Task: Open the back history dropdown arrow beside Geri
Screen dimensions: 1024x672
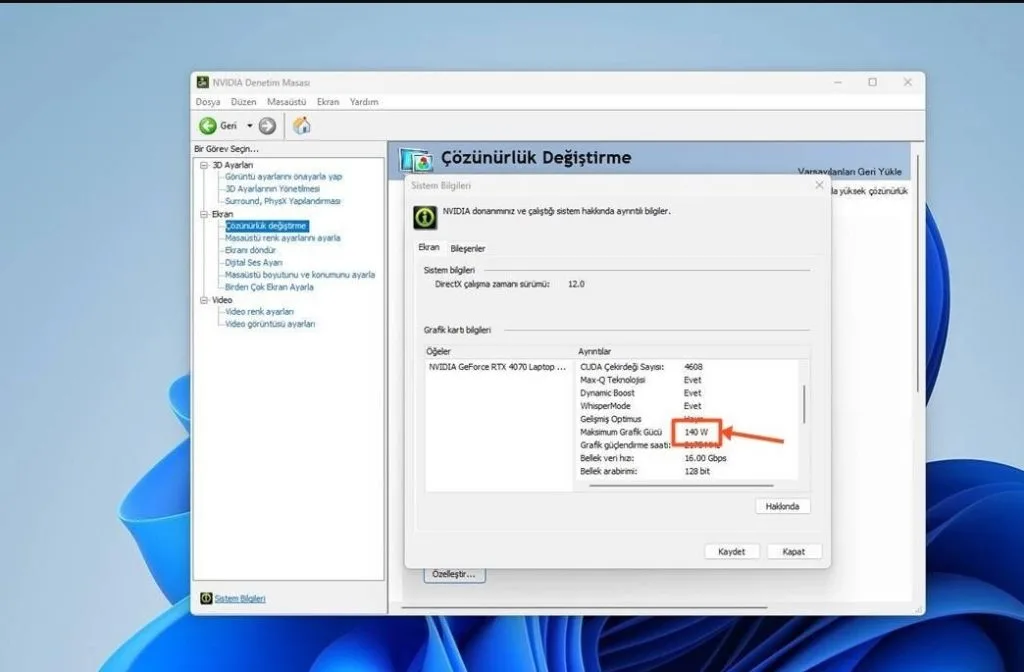Action: pos(249,126)
